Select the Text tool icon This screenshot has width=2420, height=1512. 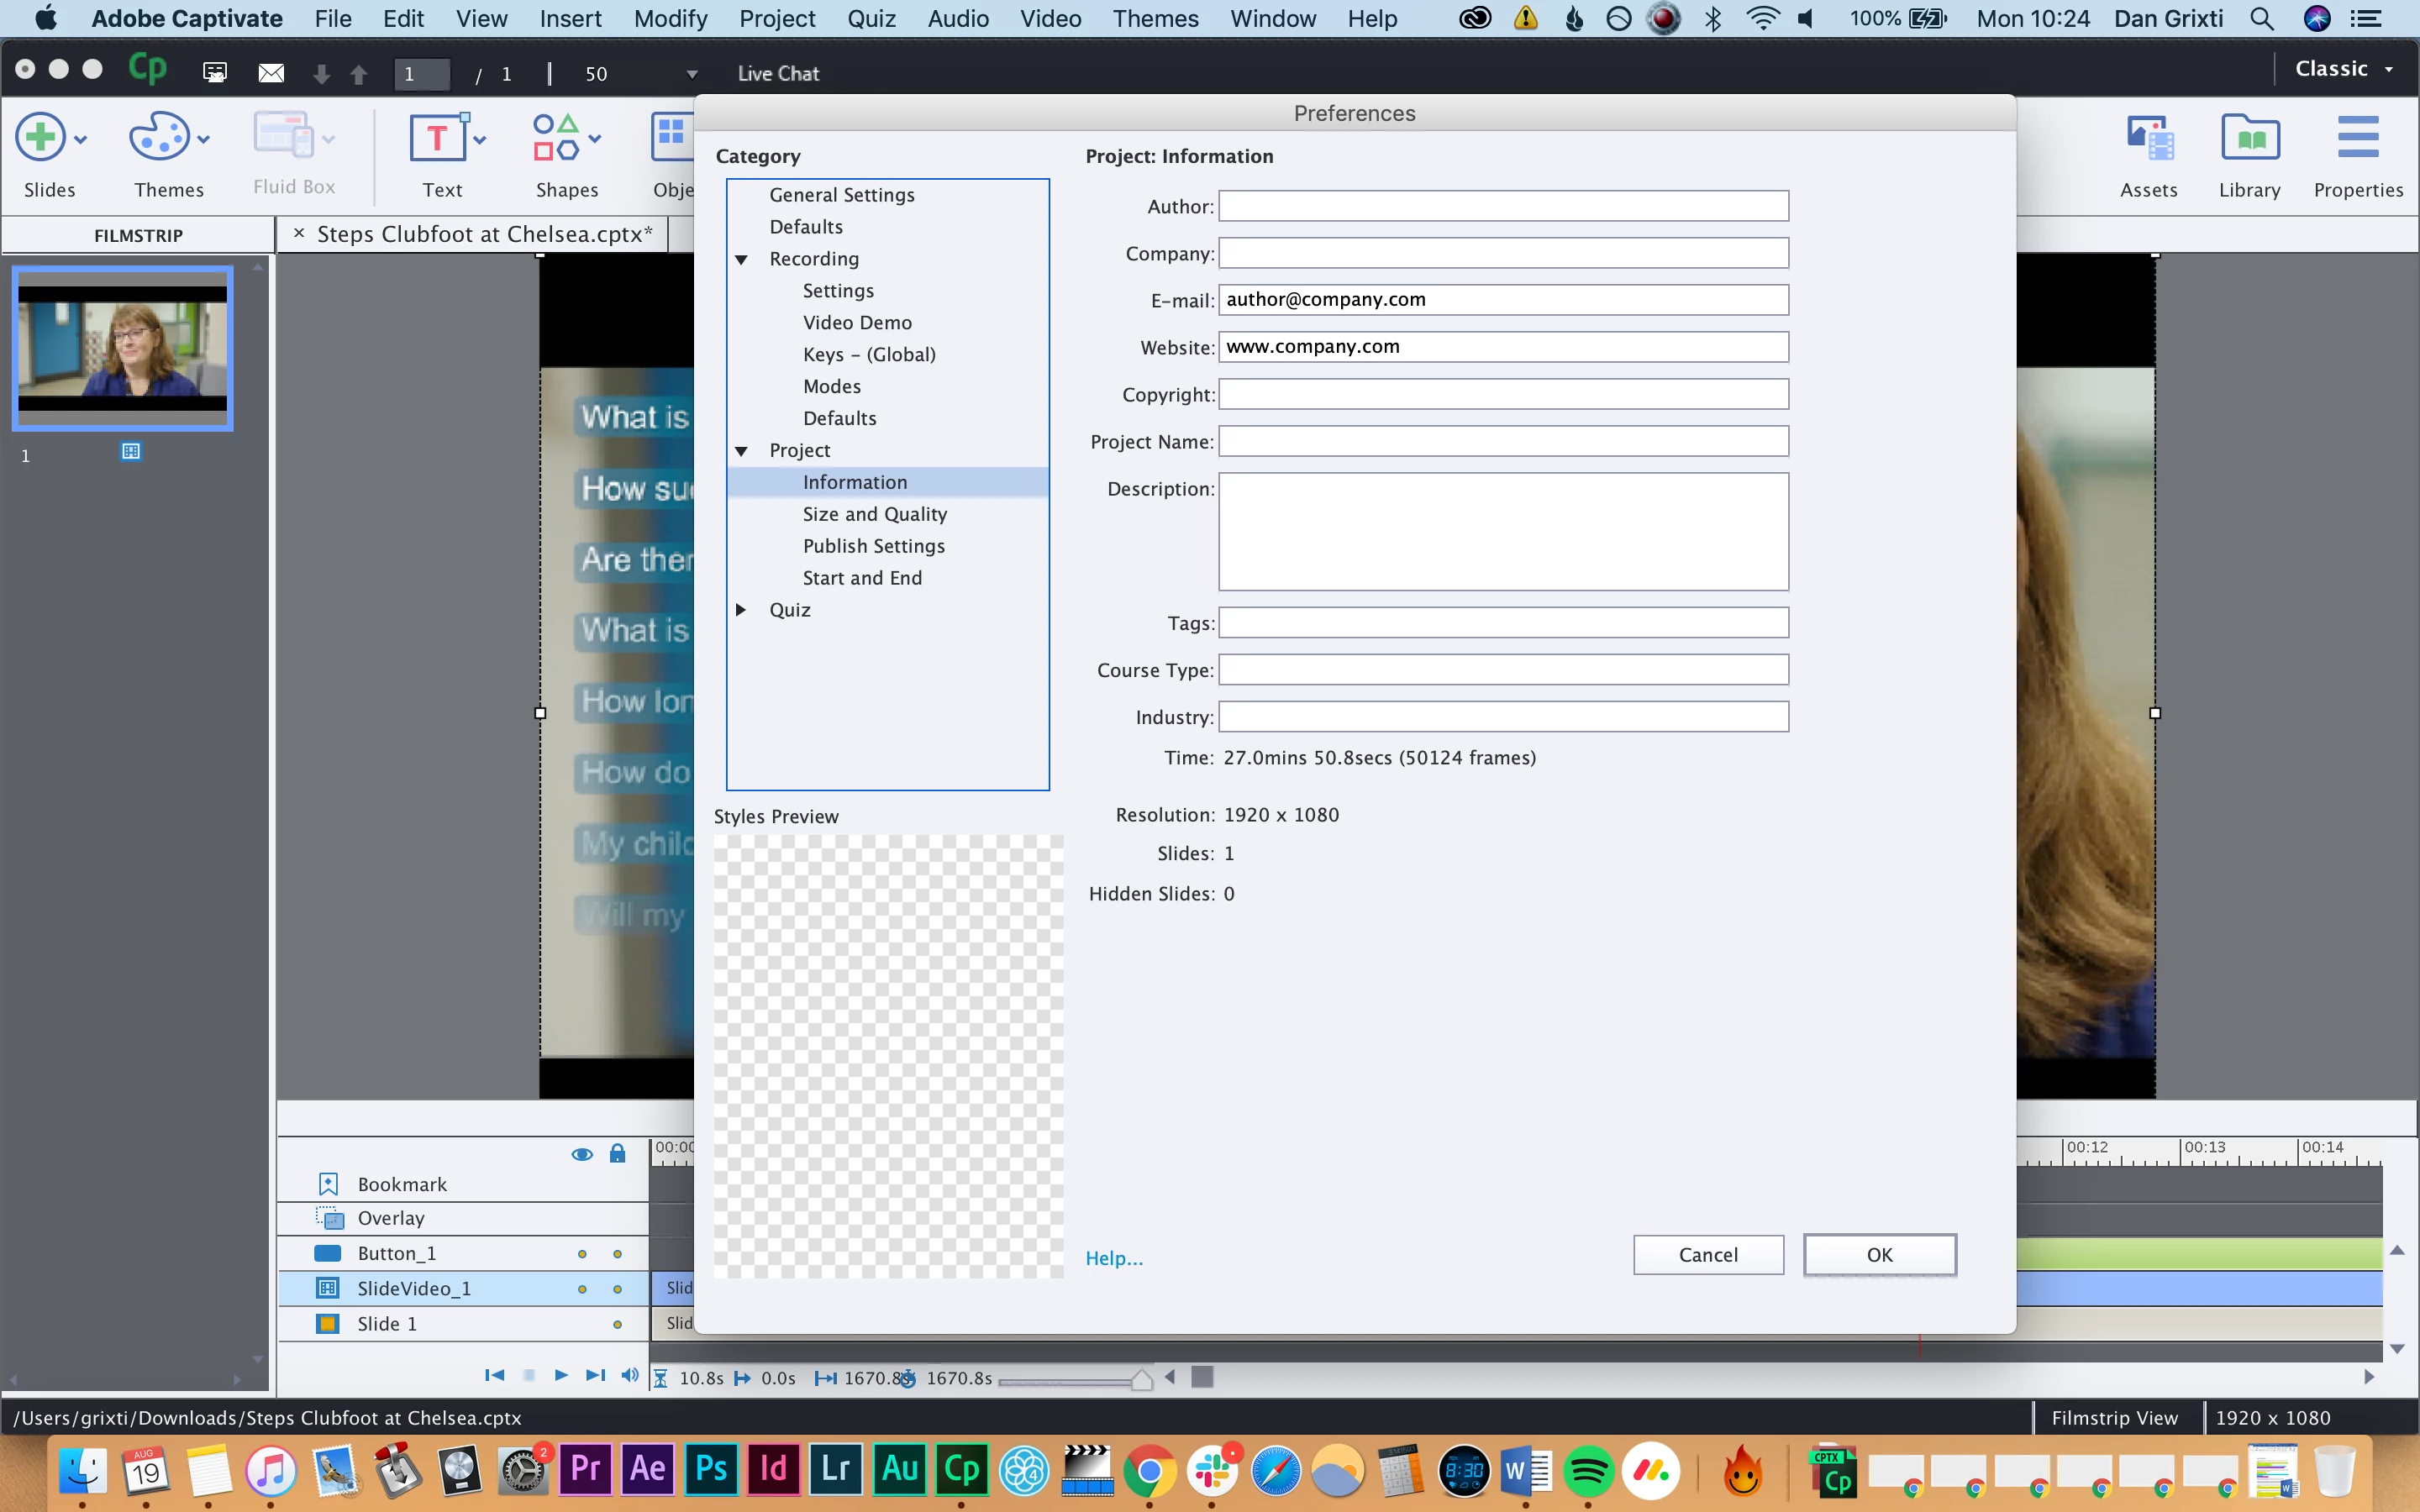click(437, 138)
